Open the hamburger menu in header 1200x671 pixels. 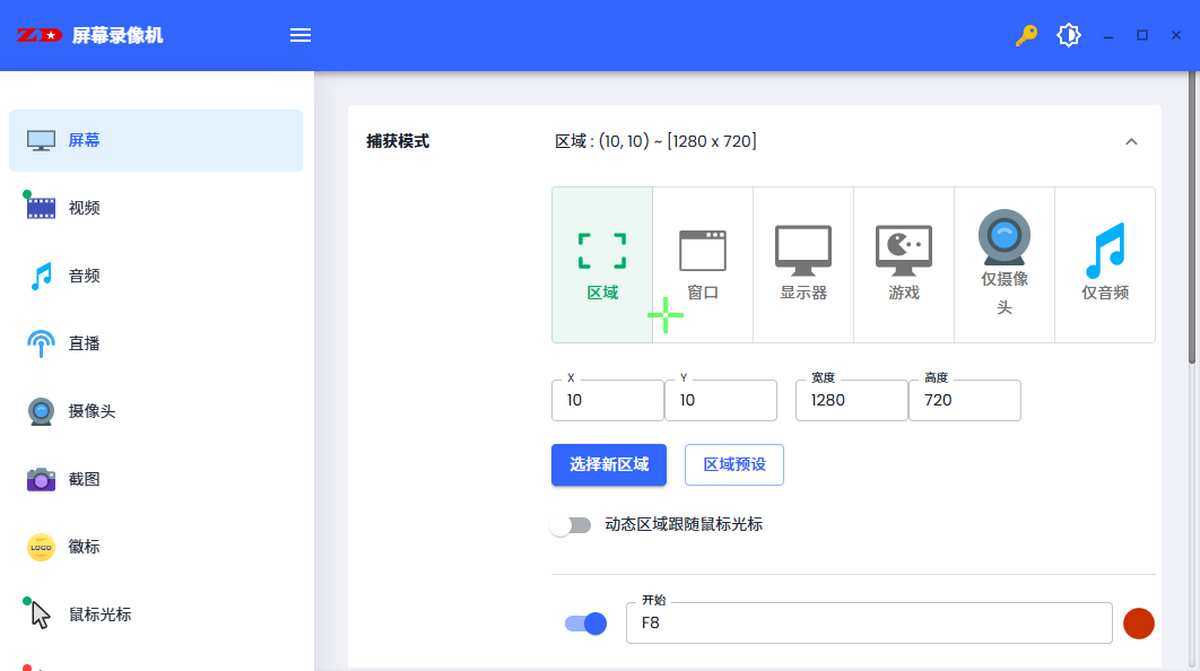(x=300, y=36)
